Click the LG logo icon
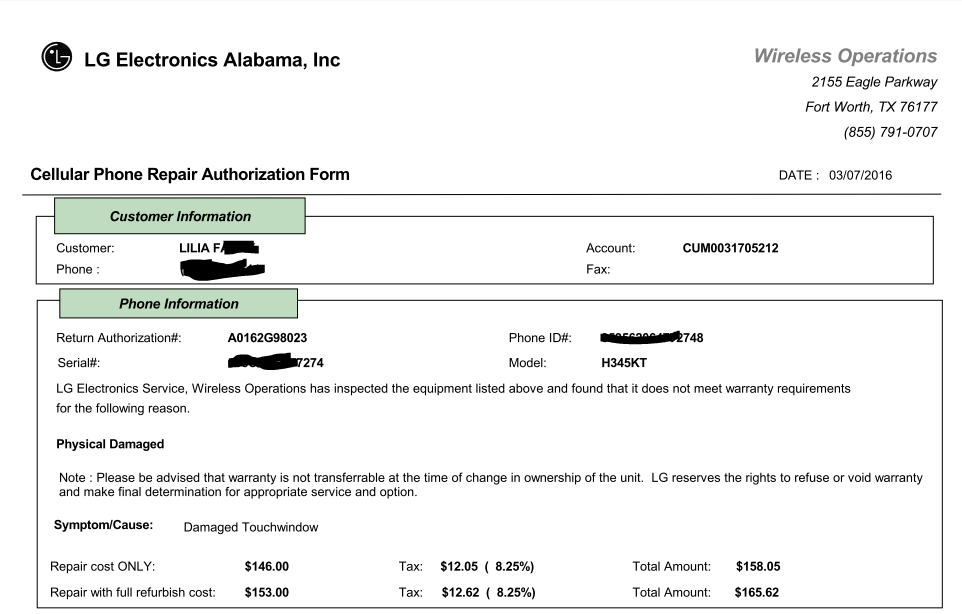Viewport: 962px width, 614px height. [x=57, y=57]
